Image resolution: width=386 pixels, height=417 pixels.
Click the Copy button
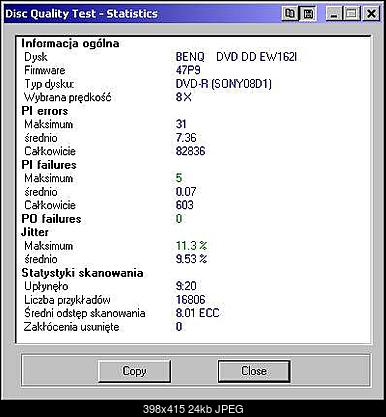(x=134, y=371)
